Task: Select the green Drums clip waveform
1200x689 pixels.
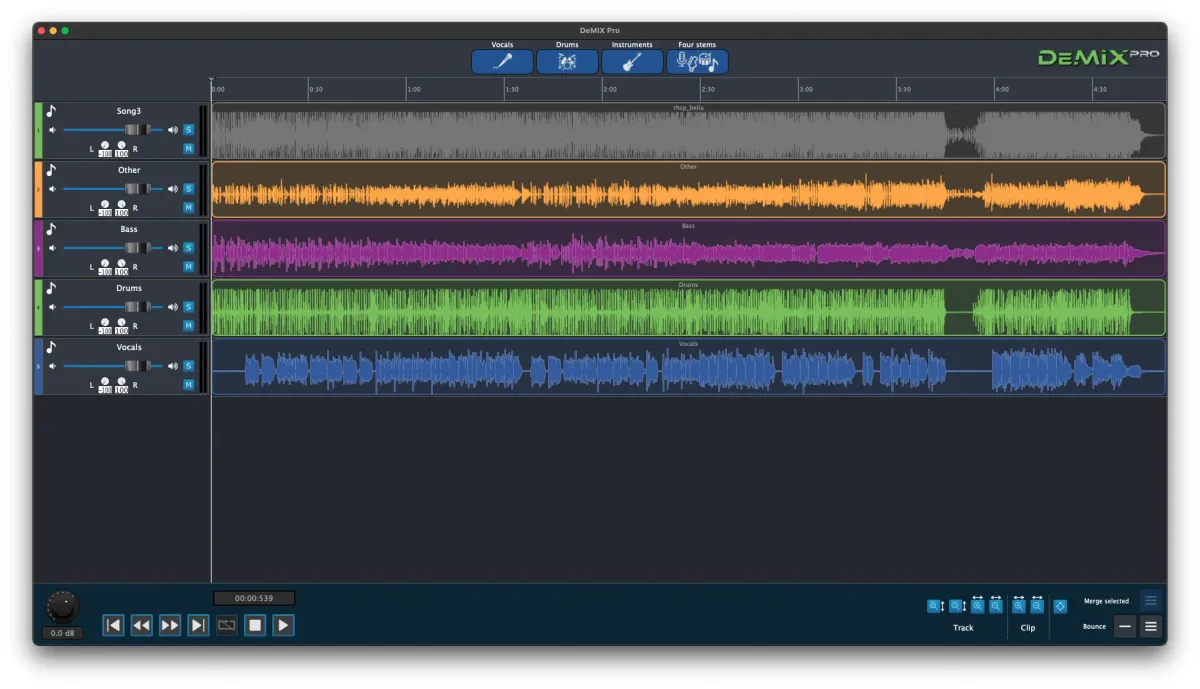Action: pos(688,307)
